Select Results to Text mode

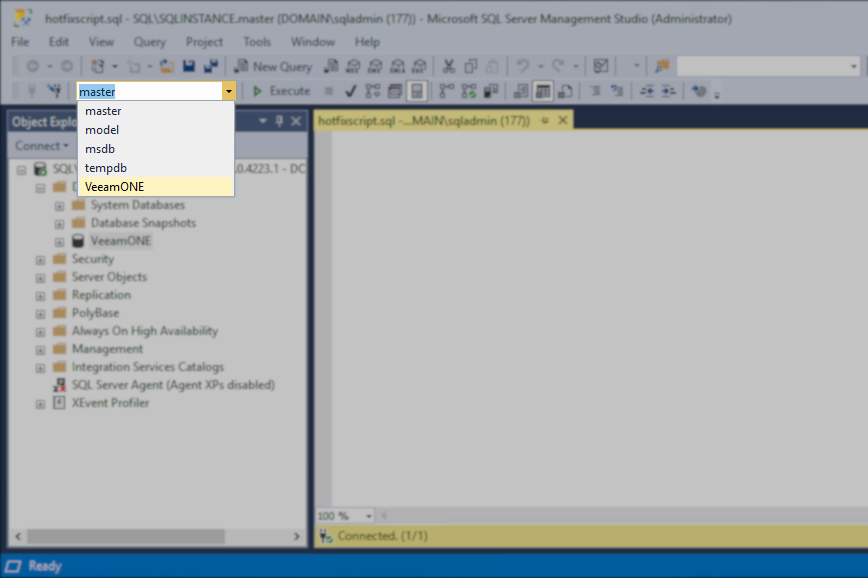(x=521, y=91)
